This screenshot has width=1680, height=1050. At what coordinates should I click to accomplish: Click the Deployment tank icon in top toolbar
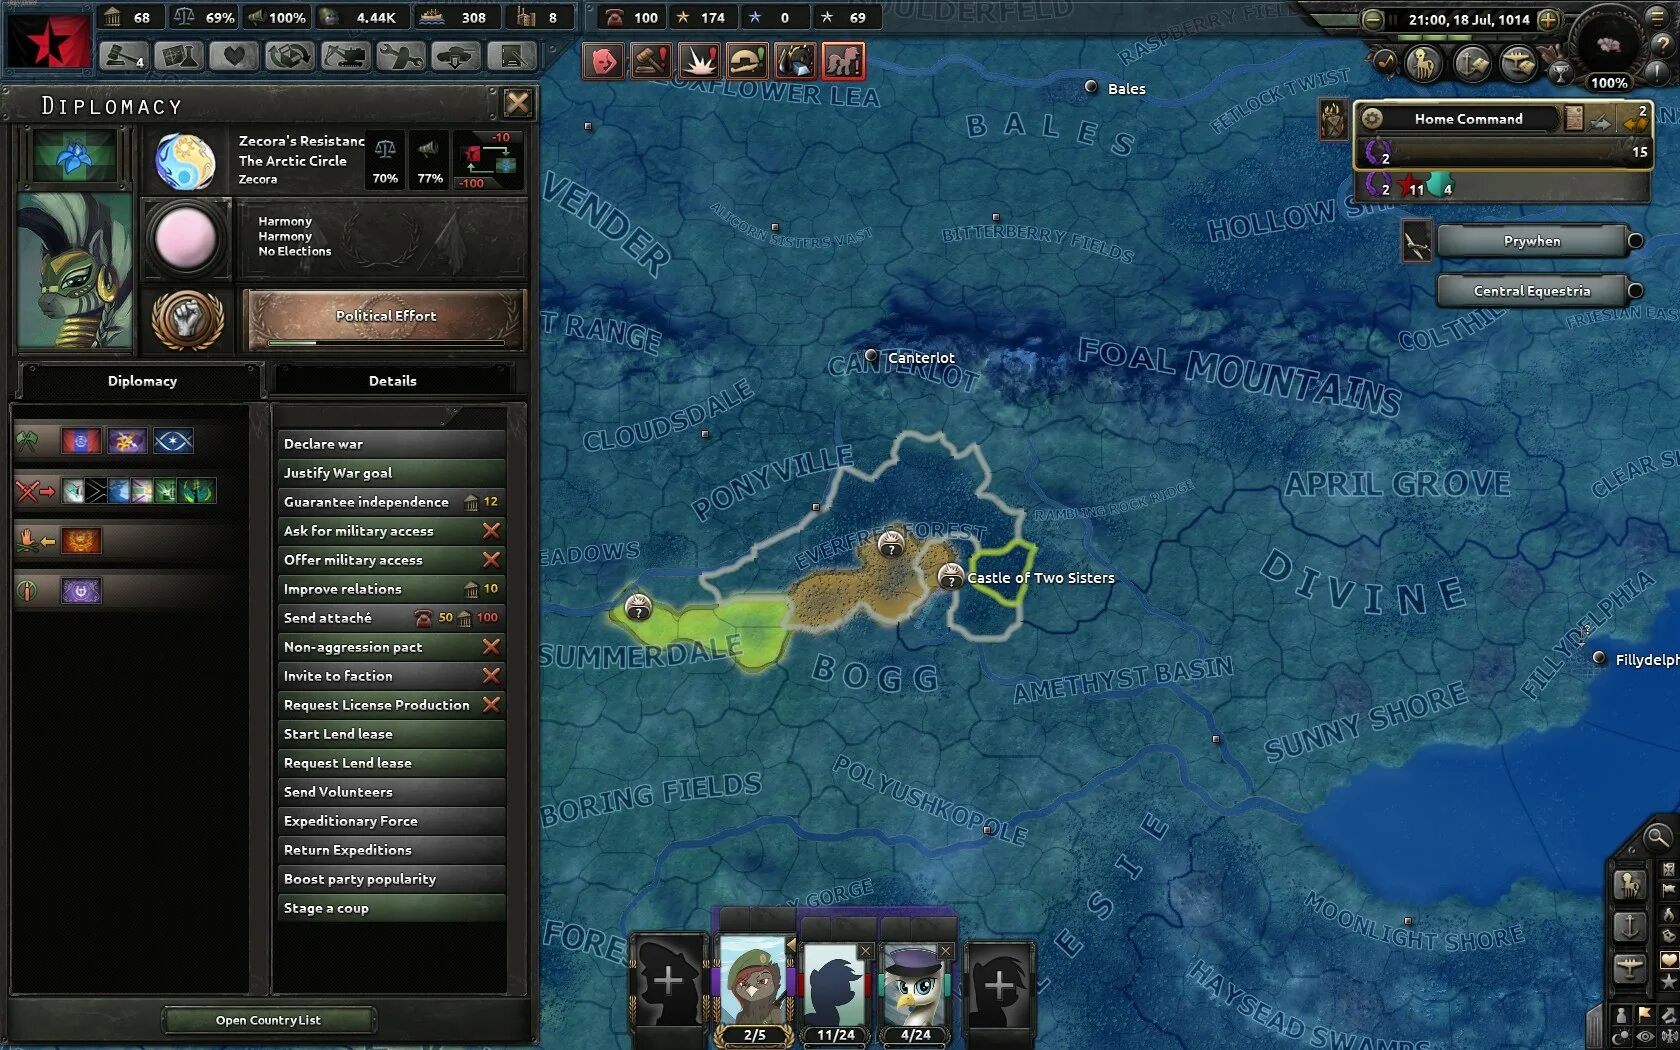click(x=455, y=55)
